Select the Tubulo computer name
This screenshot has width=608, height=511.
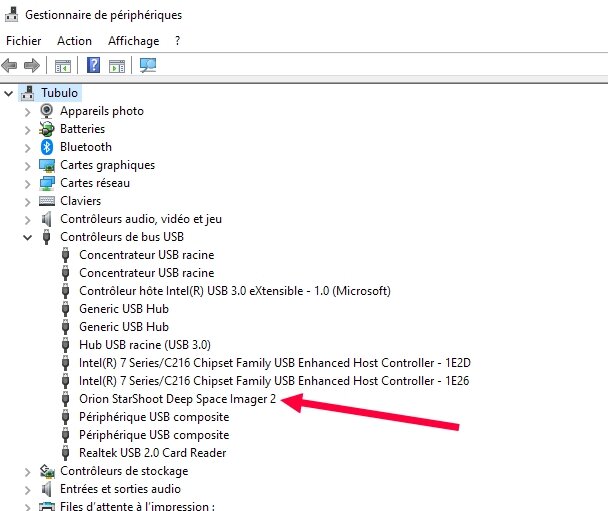point(59,93)
